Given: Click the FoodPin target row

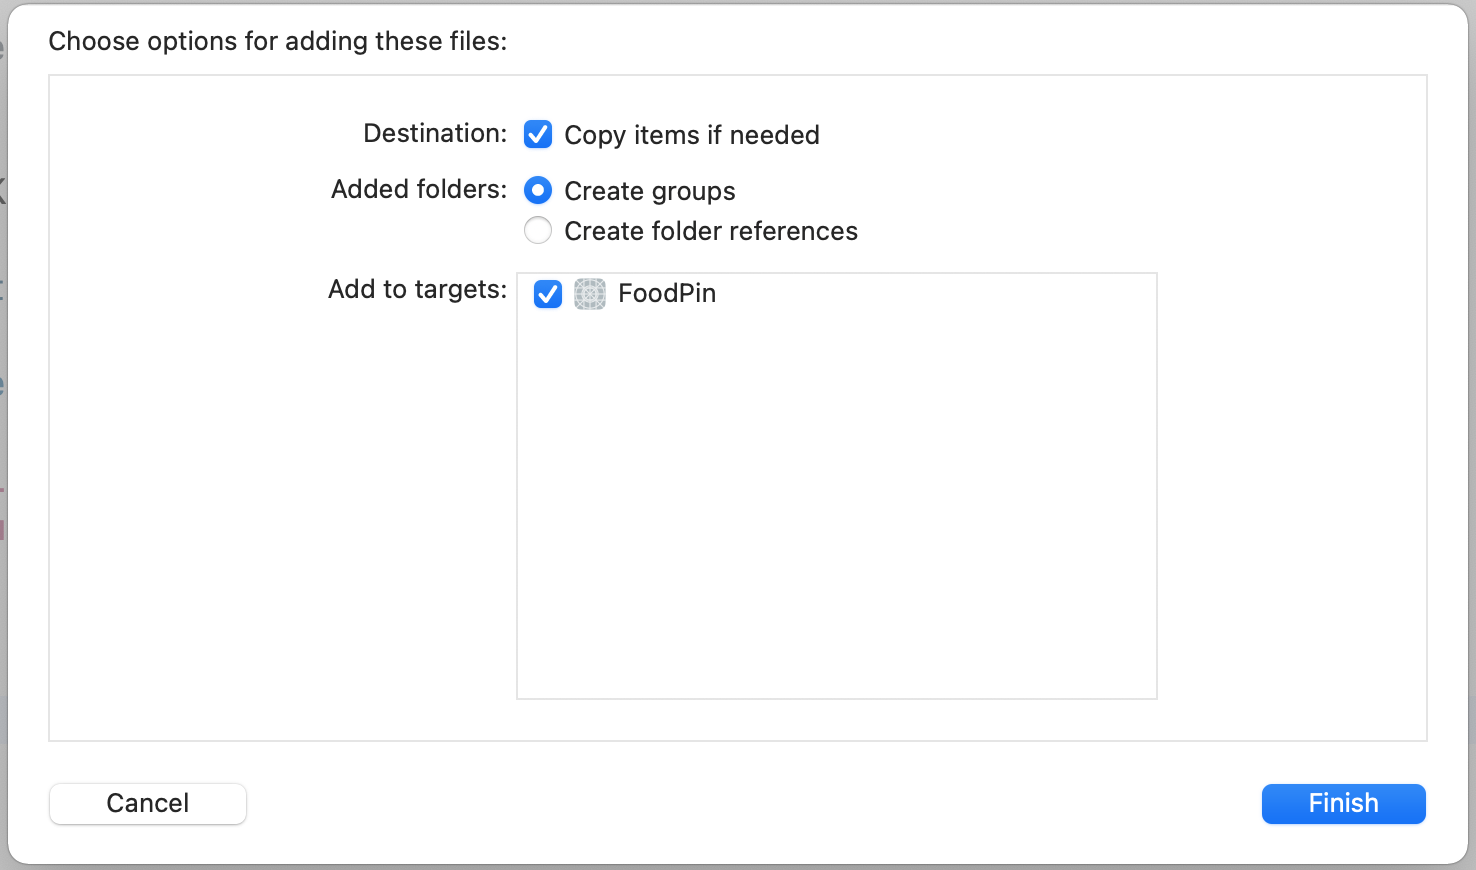Looking at the screenshot, I should 836,293.
